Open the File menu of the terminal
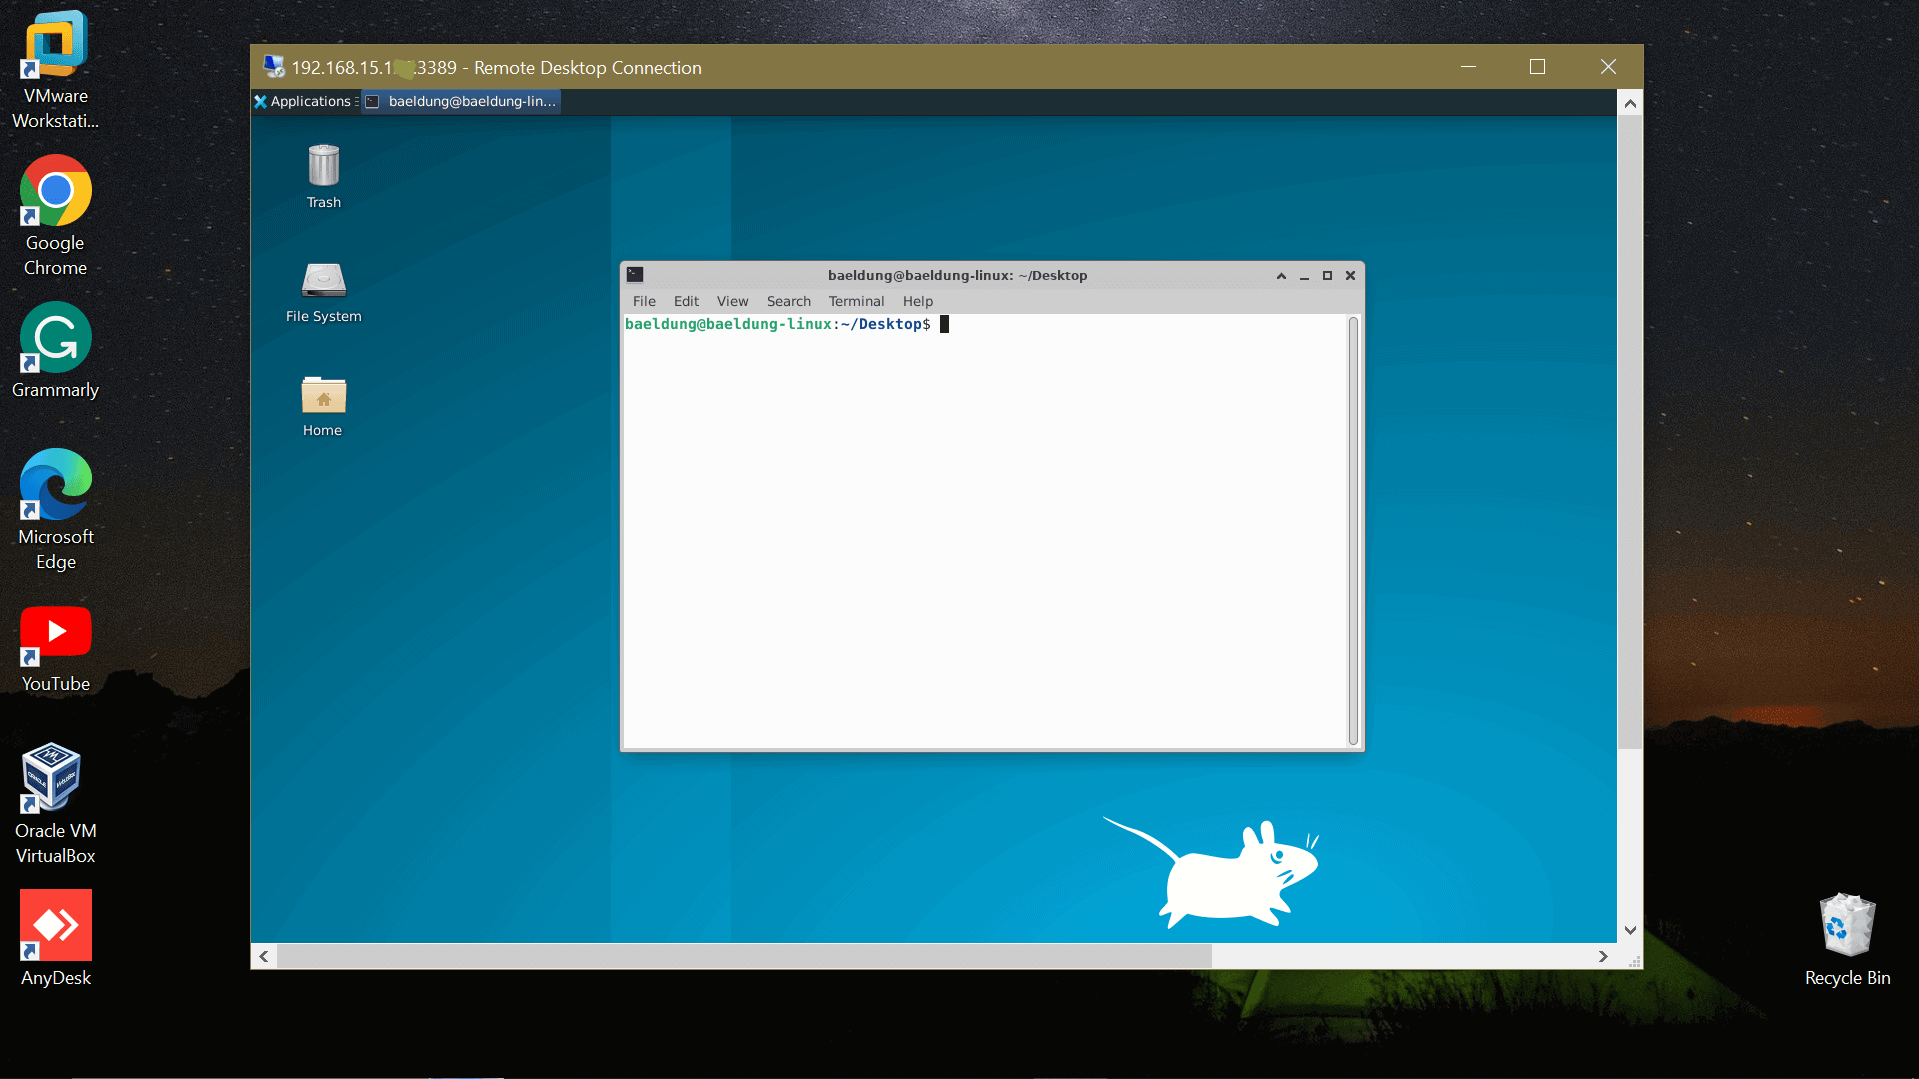 coord(643,301)
